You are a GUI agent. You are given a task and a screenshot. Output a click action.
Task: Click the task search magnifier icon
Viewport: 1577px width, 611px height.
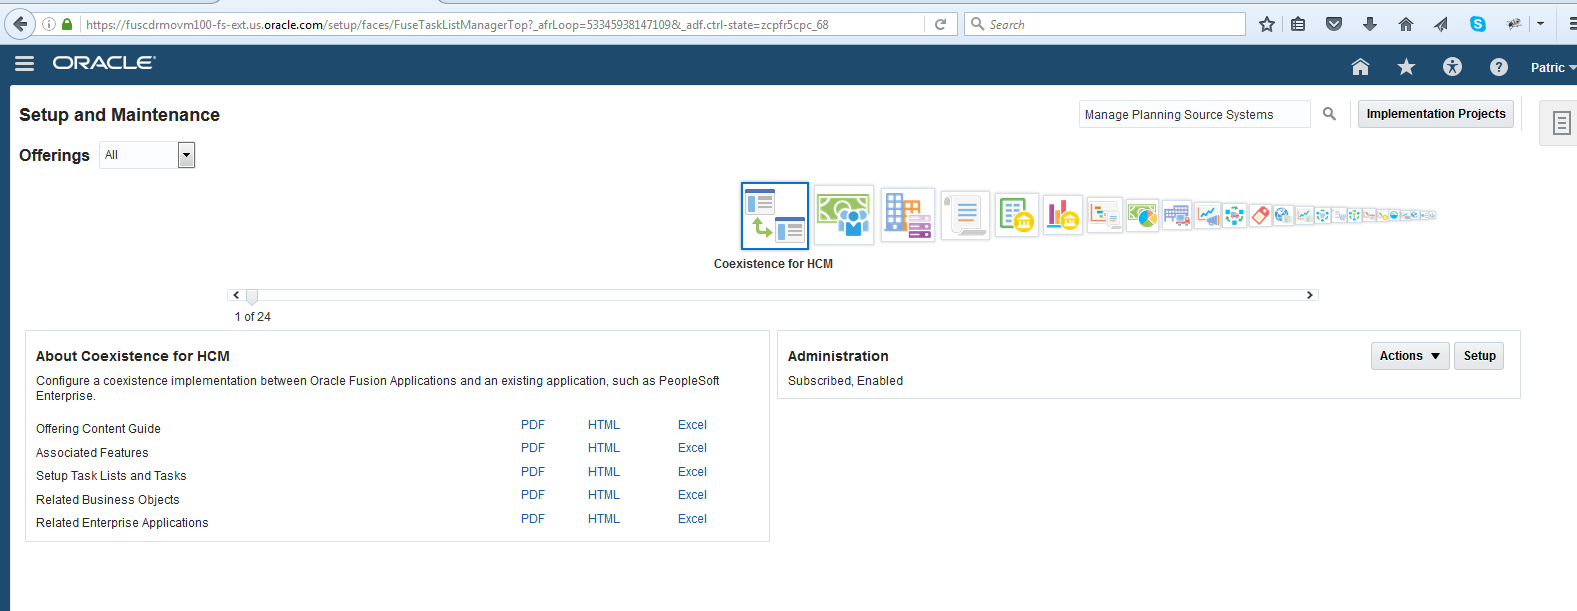(x=1329, y=114)
